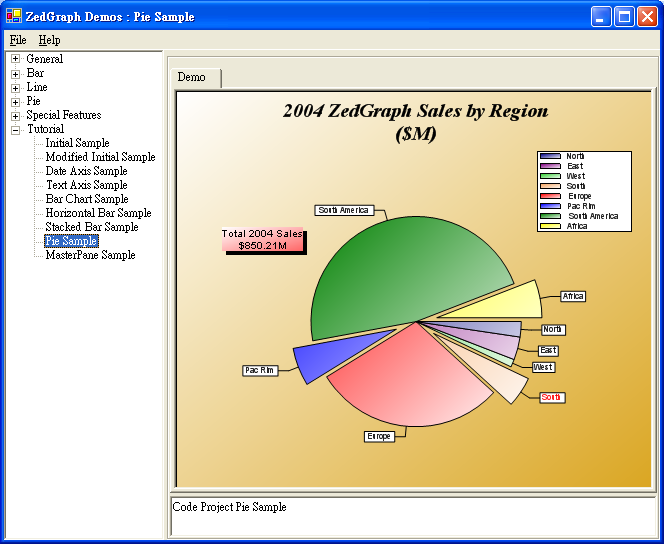
Task: Select the highlighted Pie Sample item
Action: click(72, 241)
